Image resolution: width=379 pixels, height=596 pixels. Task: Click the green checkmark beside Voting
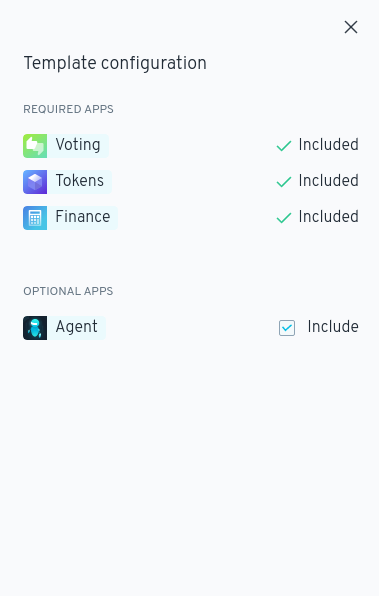[284, 146]
